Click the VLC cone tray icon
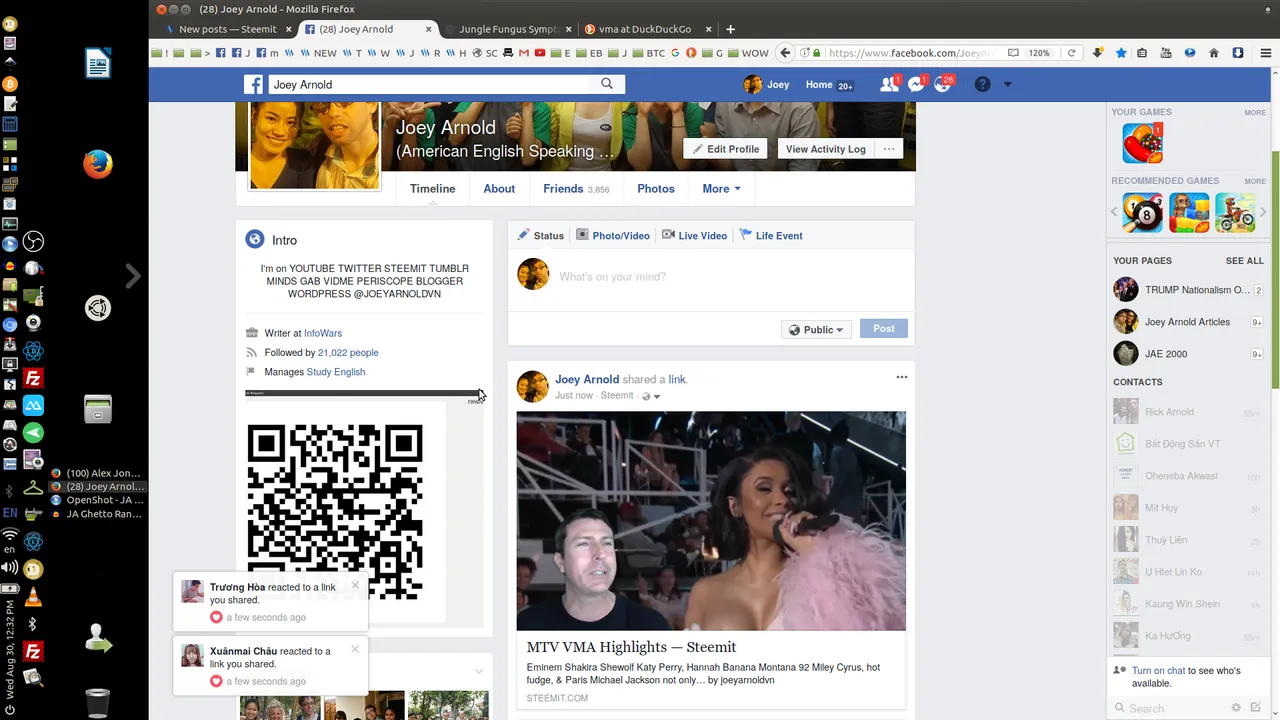The image size is (1280, 720). click(33, 598)
